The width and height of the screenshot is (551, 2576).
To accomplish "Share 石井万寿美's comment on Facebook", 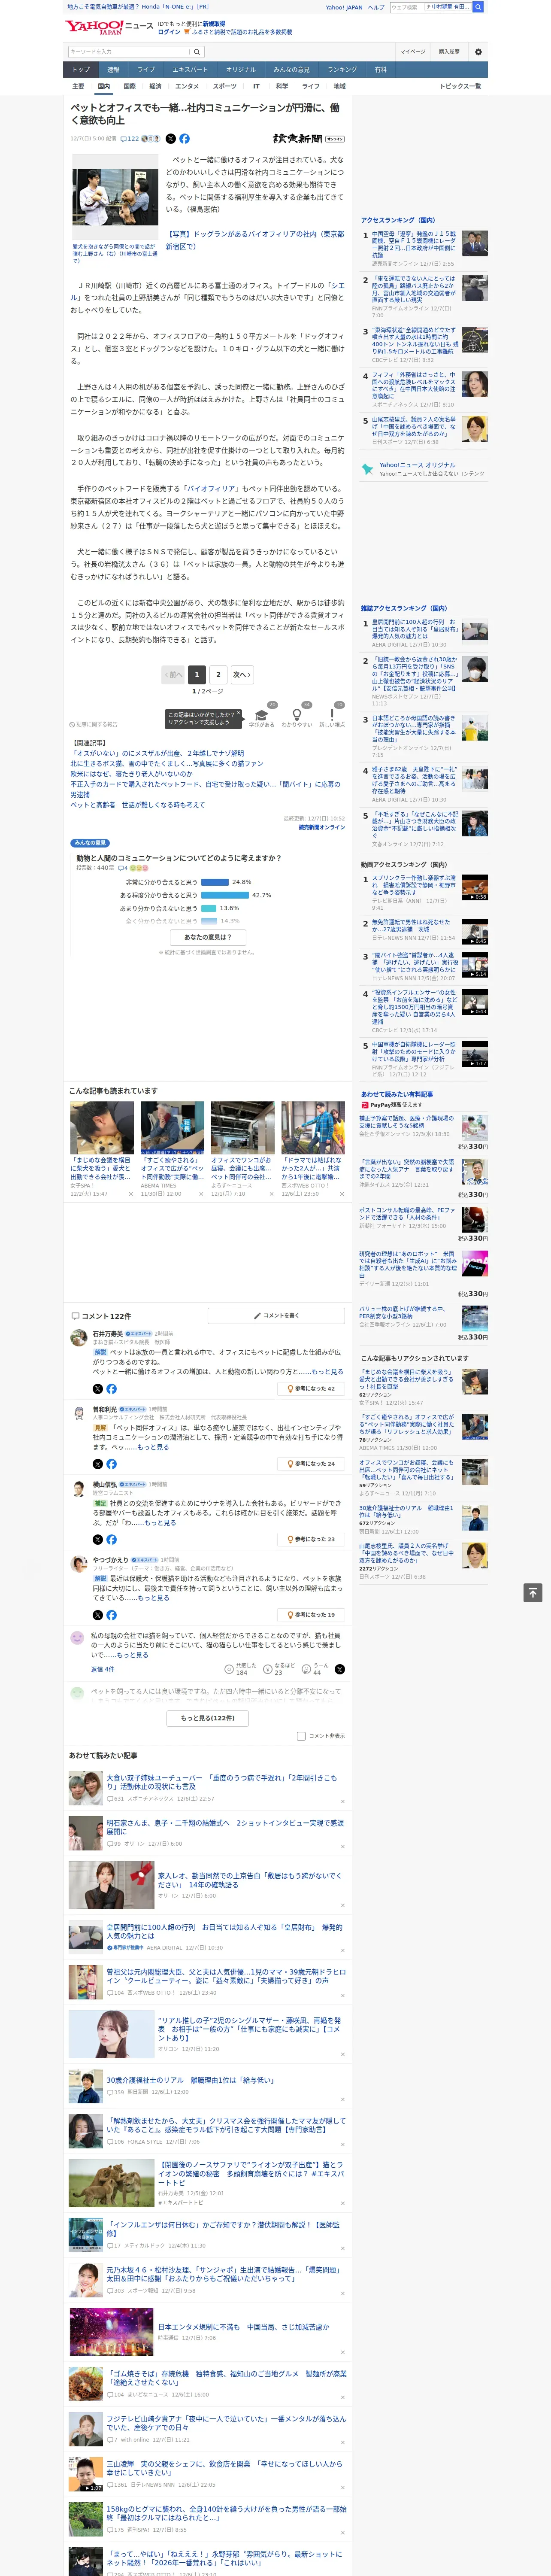I will (x=112, y=1388).
